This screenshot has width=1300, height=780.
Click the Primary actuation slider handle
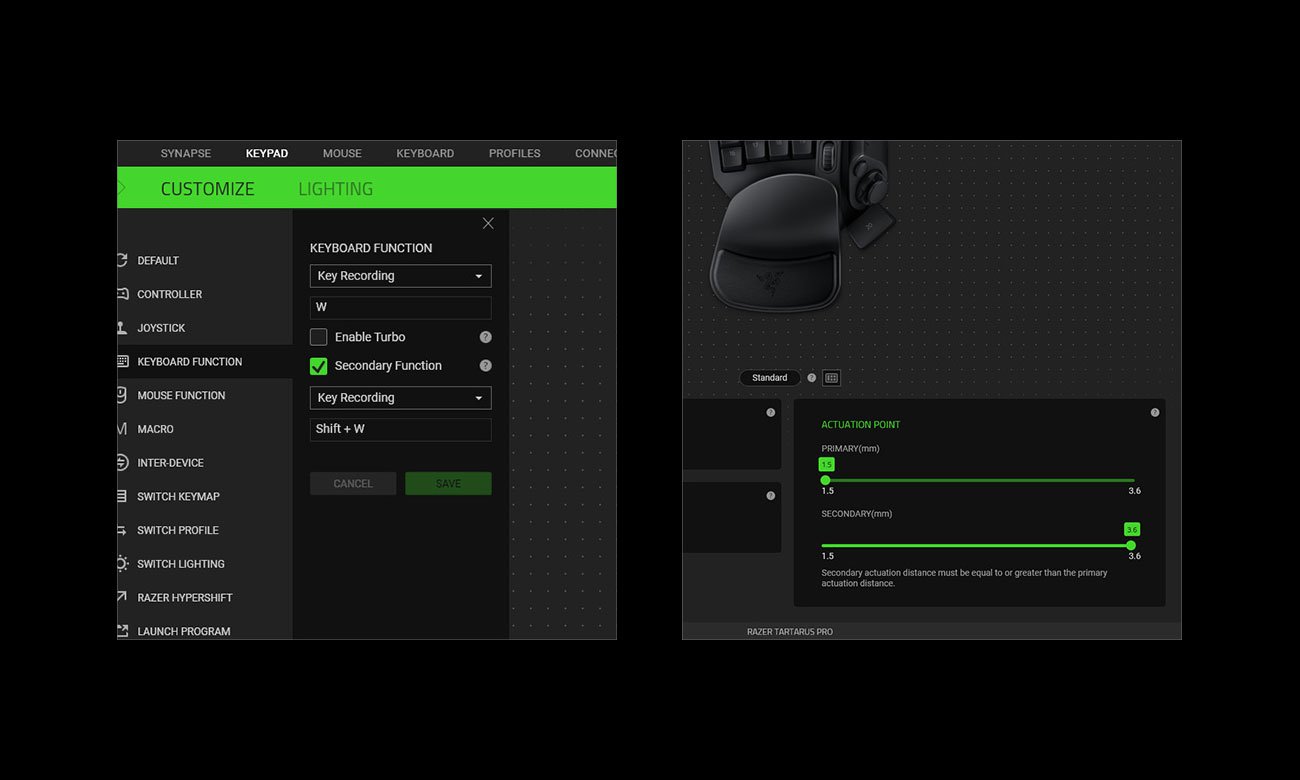[x=825, y=480]
